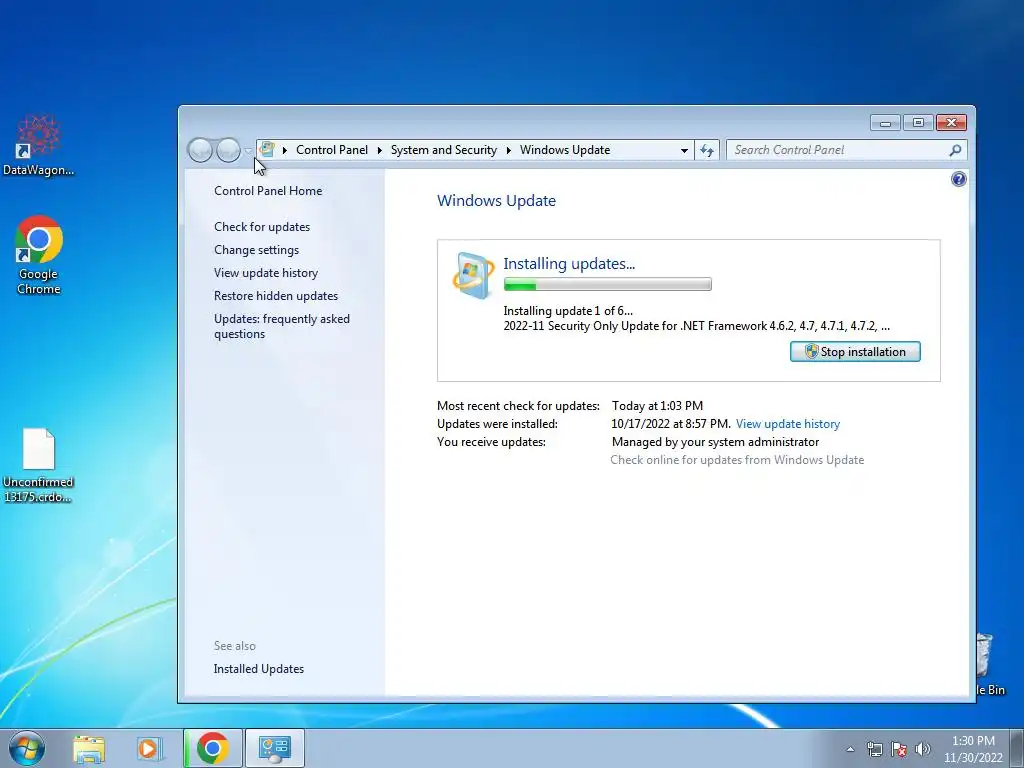The image size is (1024, 768).
Task: Open Installed Updates link
Action: point(259,669)
